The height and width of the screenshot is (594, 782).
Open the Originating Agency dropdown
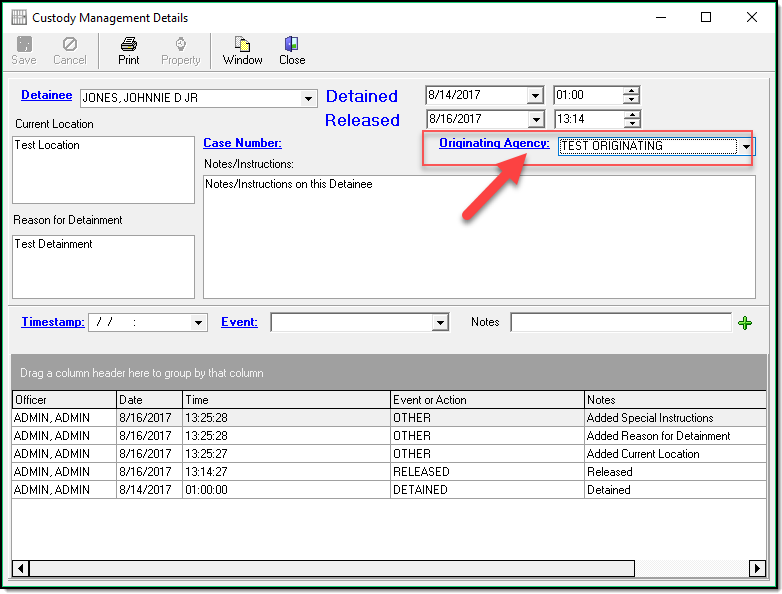746,146
